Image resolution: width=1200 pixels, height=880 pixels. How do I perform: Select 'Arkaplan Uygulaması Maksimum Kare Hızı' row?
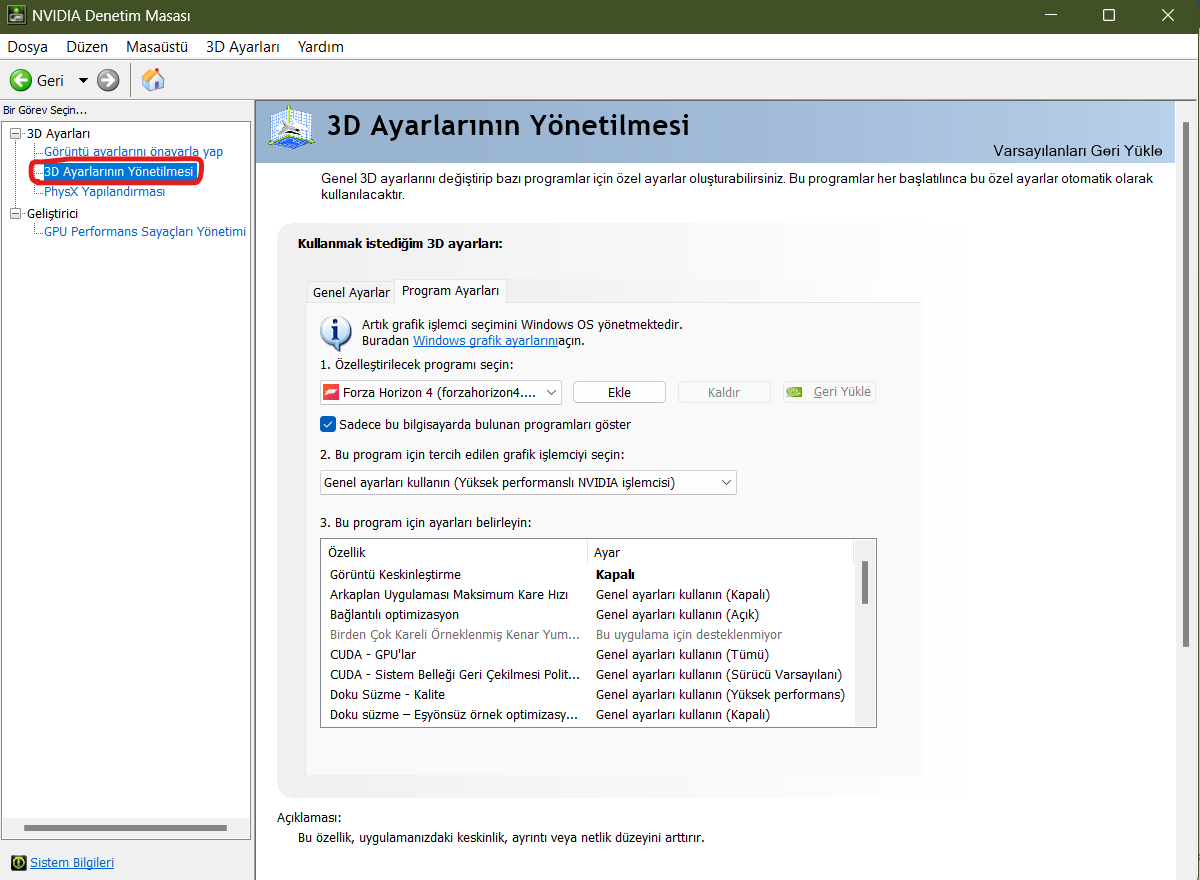point(590,595)
